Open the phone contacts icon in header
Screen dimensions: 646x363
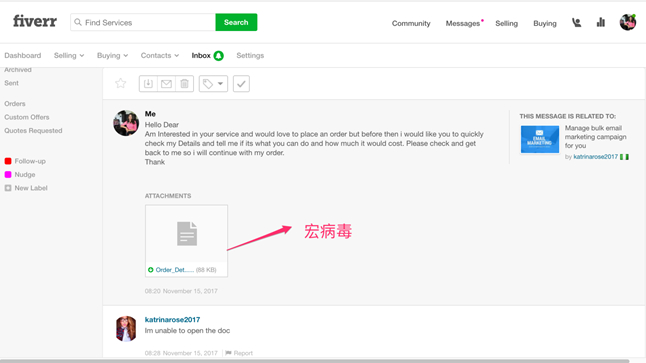pos(576,23)
